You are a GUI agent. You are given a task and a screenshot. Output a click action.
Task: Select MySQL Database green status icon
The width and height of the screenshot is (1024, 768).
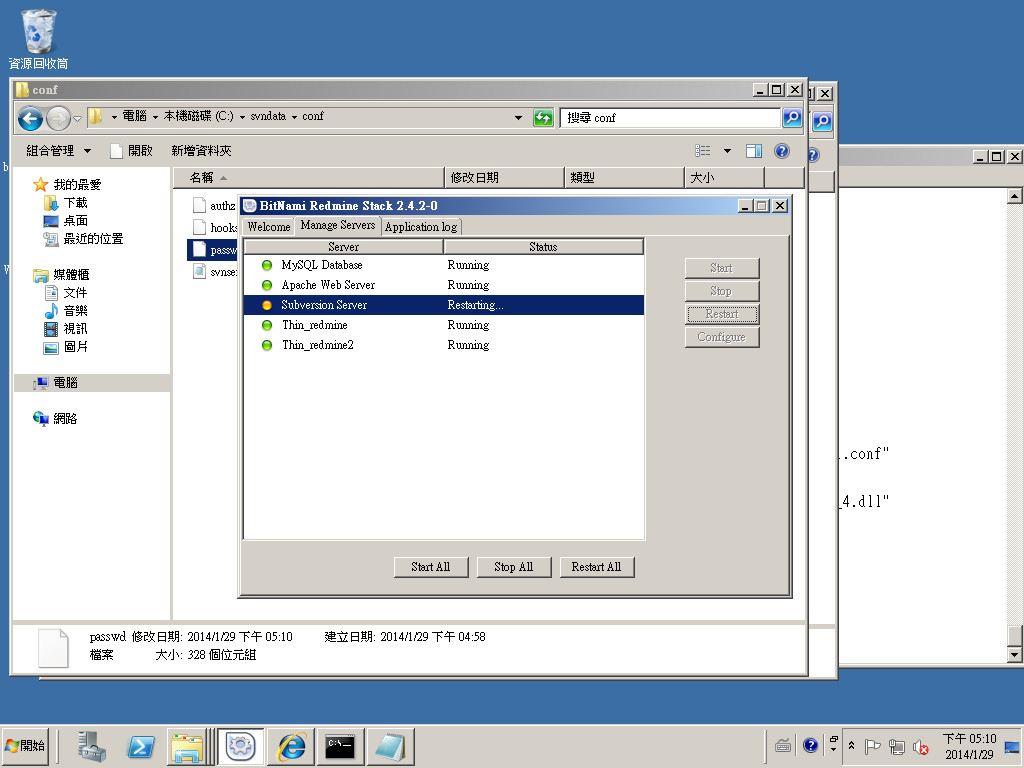pos(266,265)
